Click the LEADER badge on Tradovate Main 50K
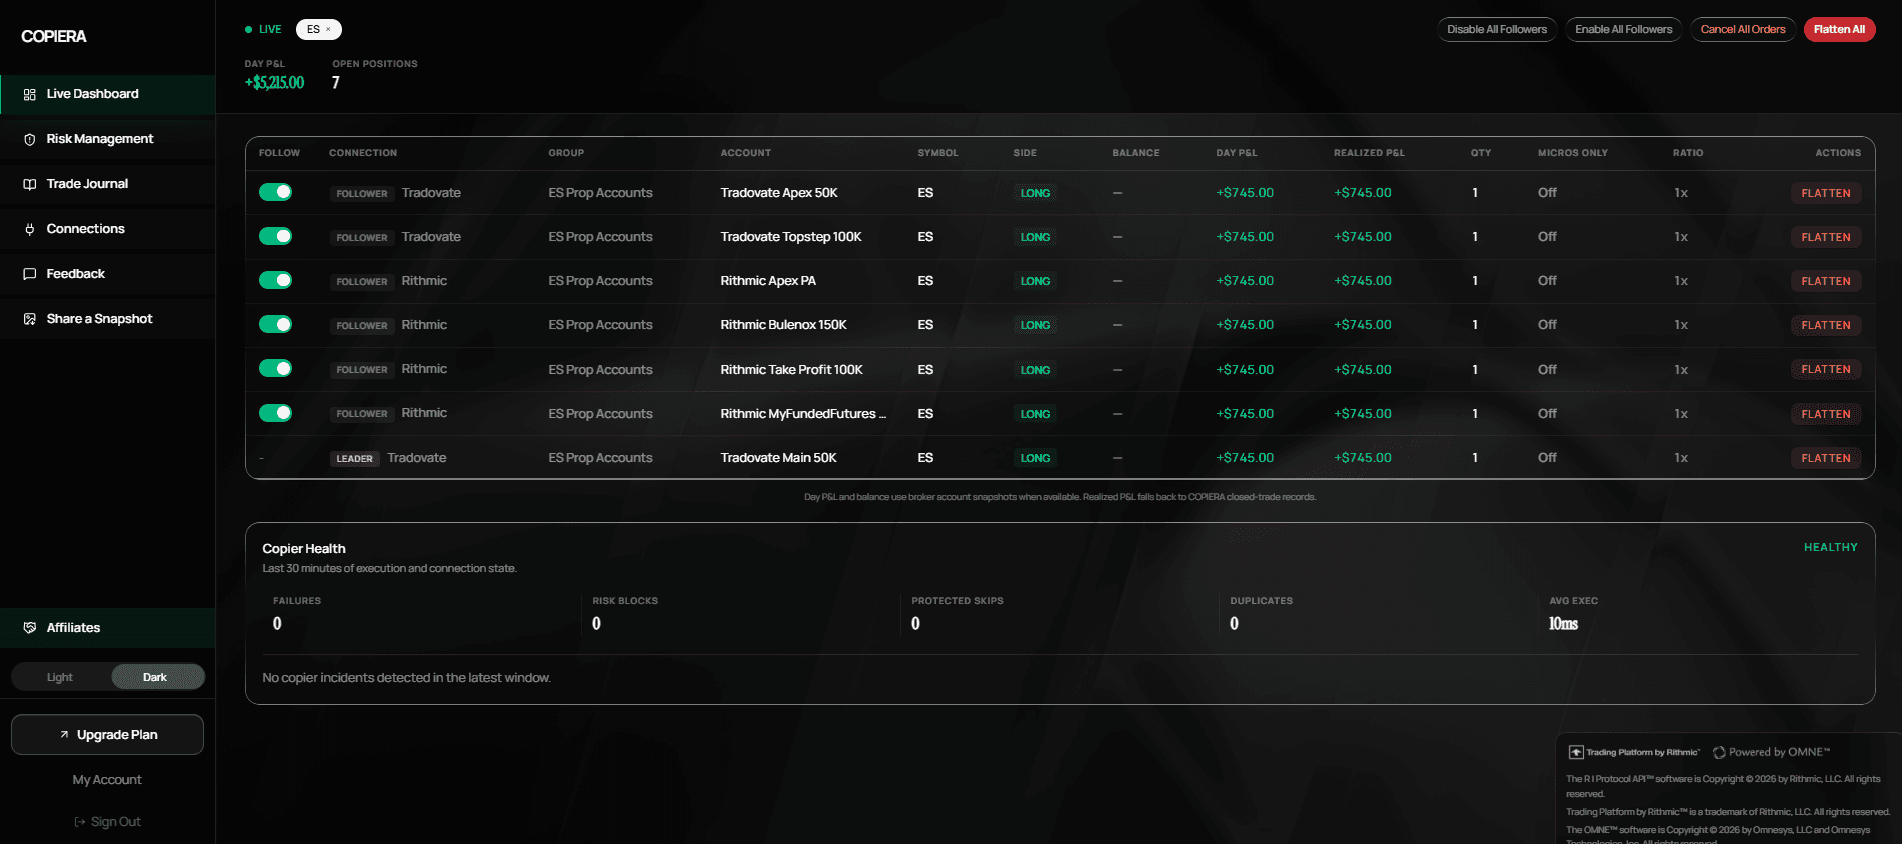The width and height of the screenshot is (1902, 844). tap(355, 459)
